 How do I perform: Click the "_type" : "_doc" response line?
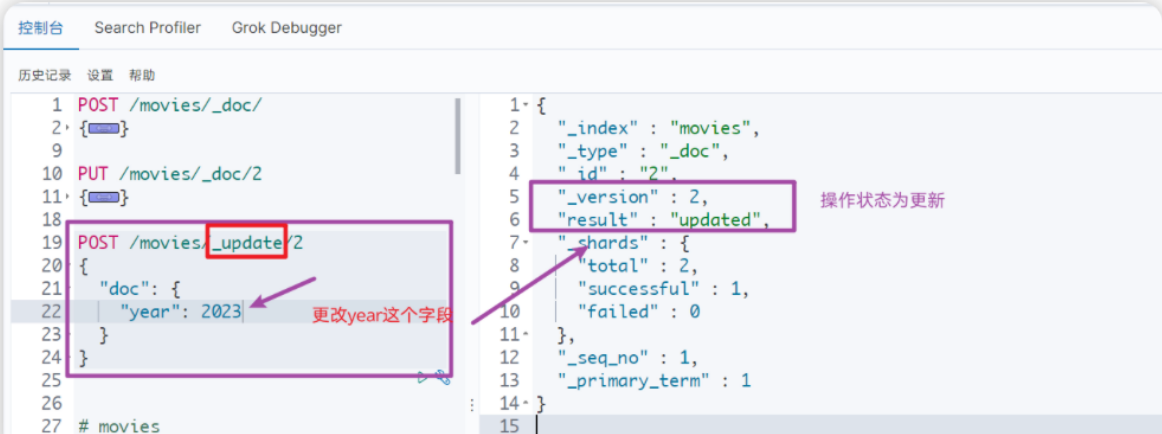pos(644,152)
